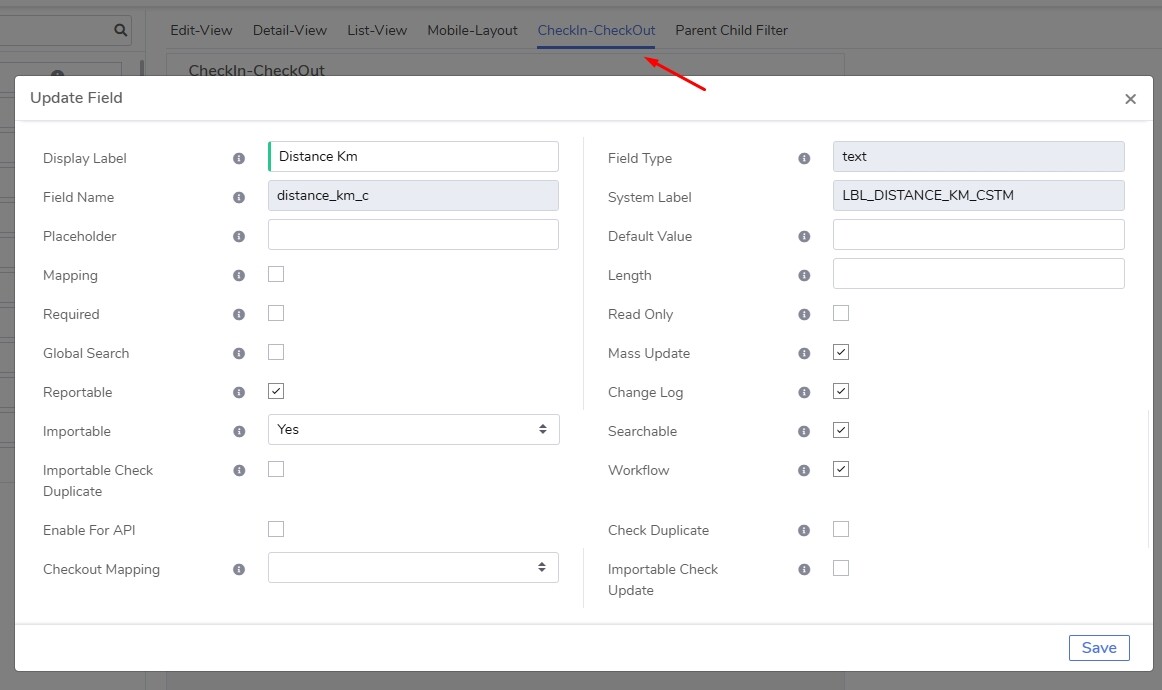Click into the Placeholder text field
This screenshot has height=690, width=1162.
[x=414, y=234]
